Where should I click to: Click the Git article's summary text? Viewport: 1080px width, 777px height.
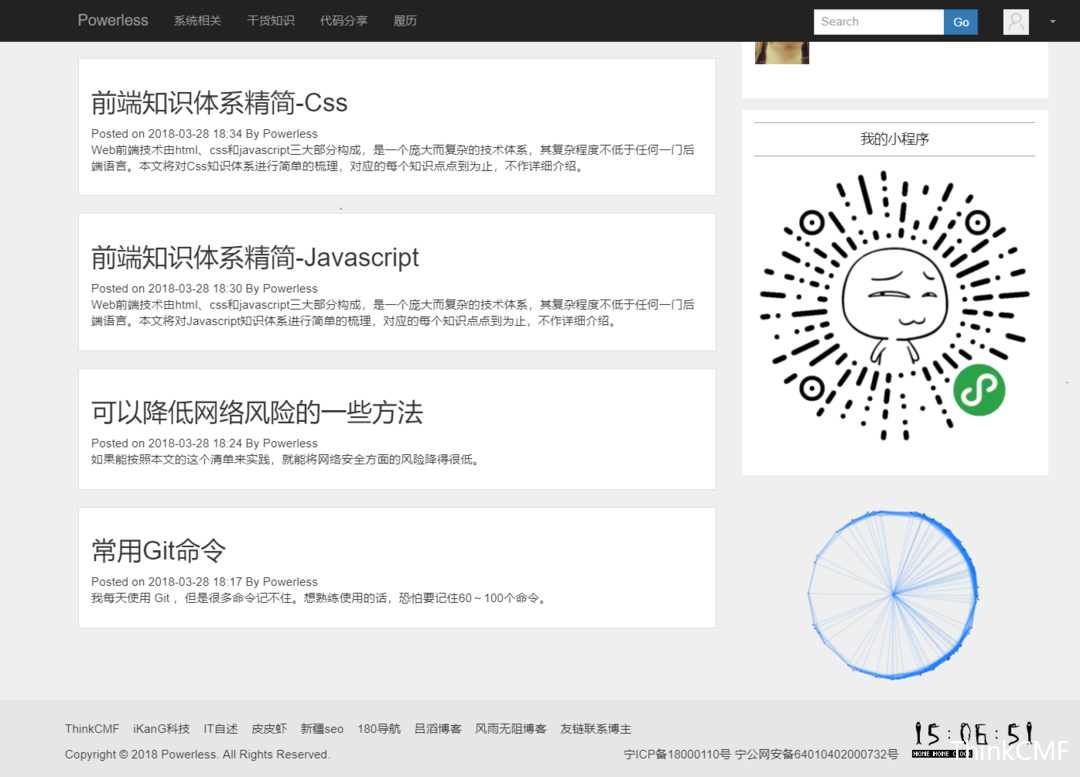pos(320,598)
